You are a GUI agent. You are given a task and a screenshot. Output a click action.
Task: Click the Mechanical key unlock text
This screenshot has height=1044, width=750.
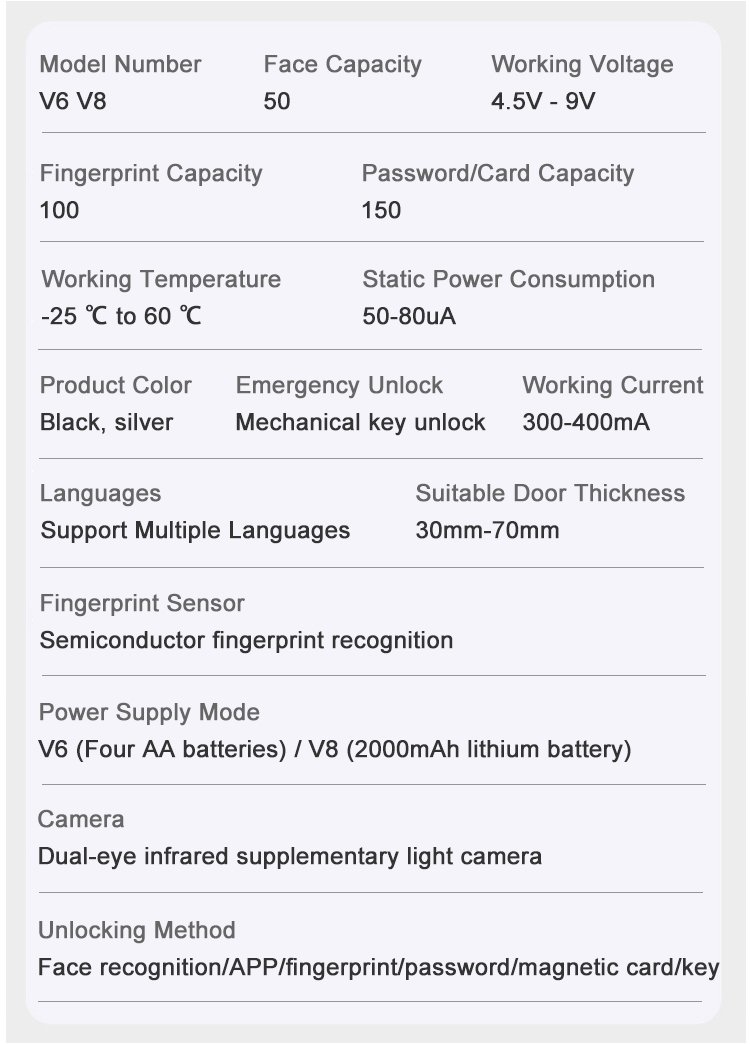[360, 423]
